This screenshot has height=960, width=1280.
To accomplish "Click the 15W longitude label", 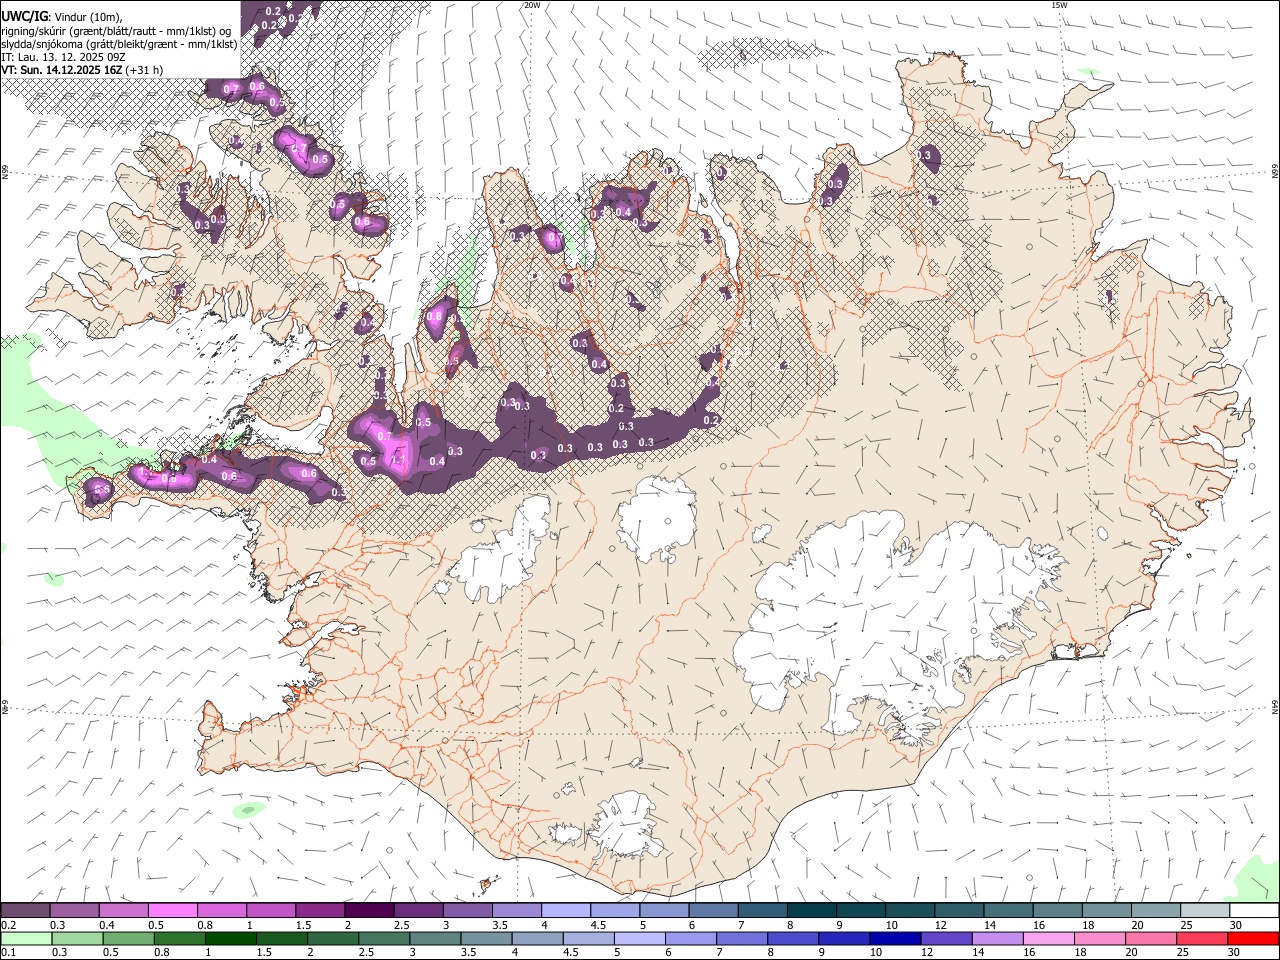I will pyautogui.click(x=1059, y=5).
